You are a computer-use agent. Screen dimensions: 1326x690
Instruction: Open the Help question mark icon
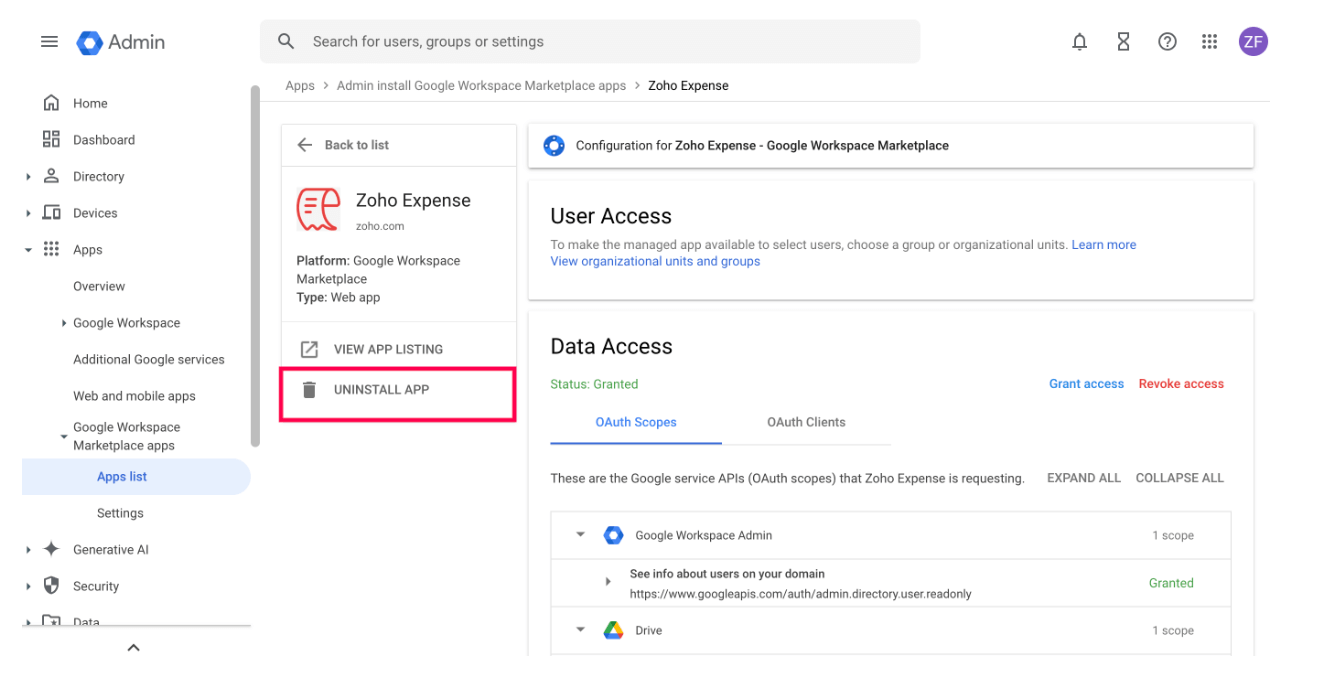point(1167,41)
